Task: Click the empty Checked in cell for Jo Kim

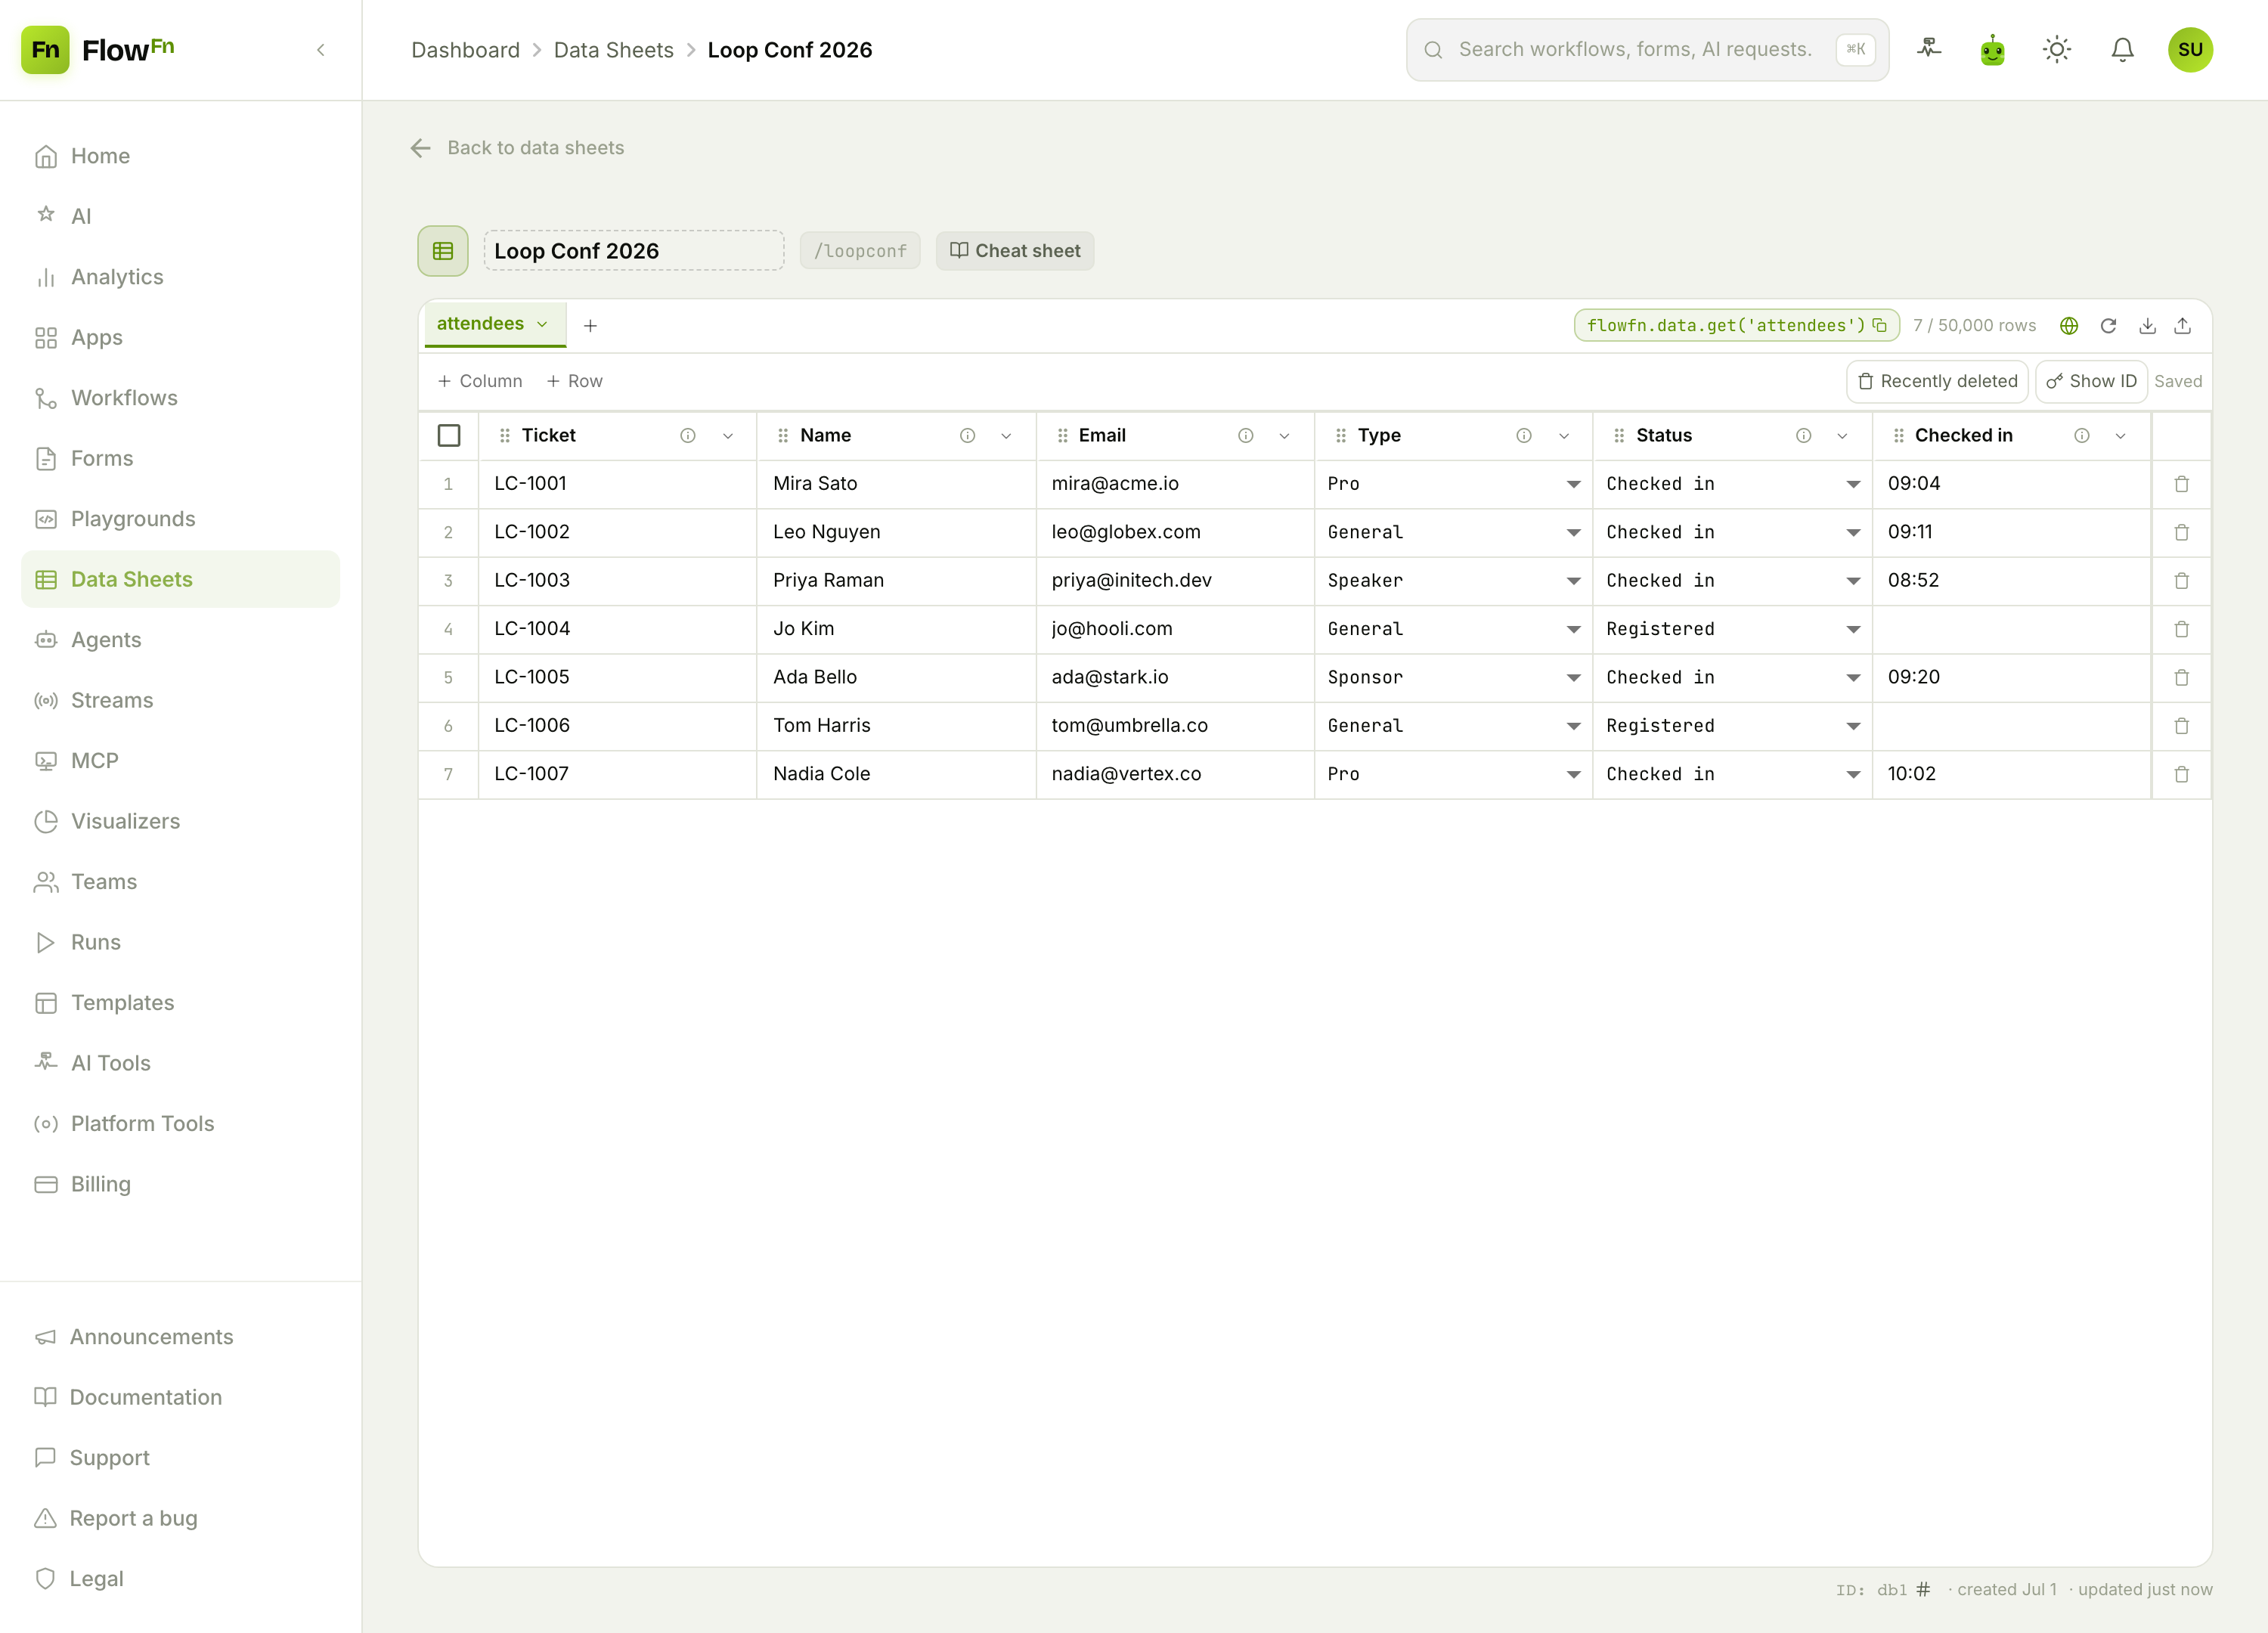Action: pos(2011,630)
